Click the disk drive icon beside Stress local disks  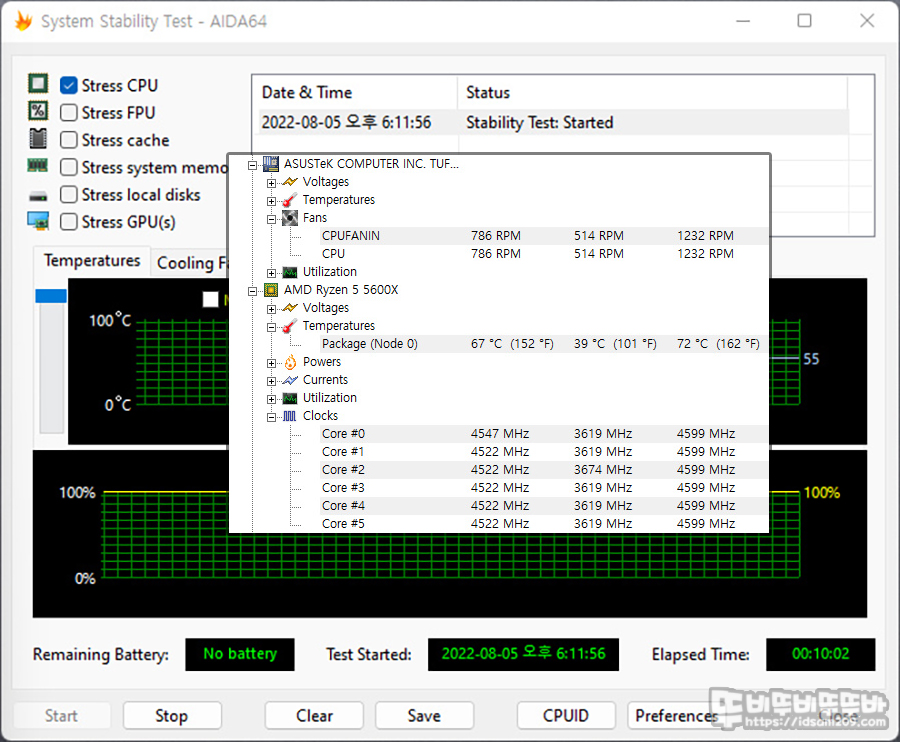point(38,196)
